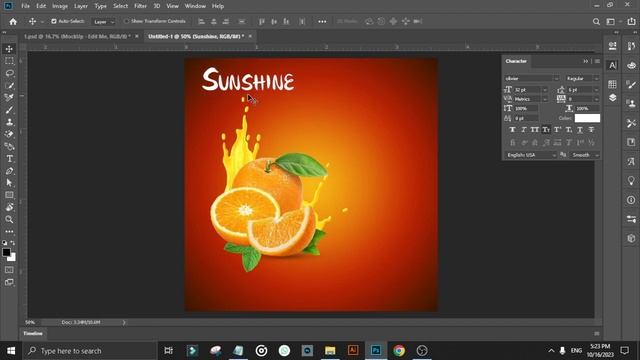Click the Align left edges icon
The image size is (640, 360).
202,22
